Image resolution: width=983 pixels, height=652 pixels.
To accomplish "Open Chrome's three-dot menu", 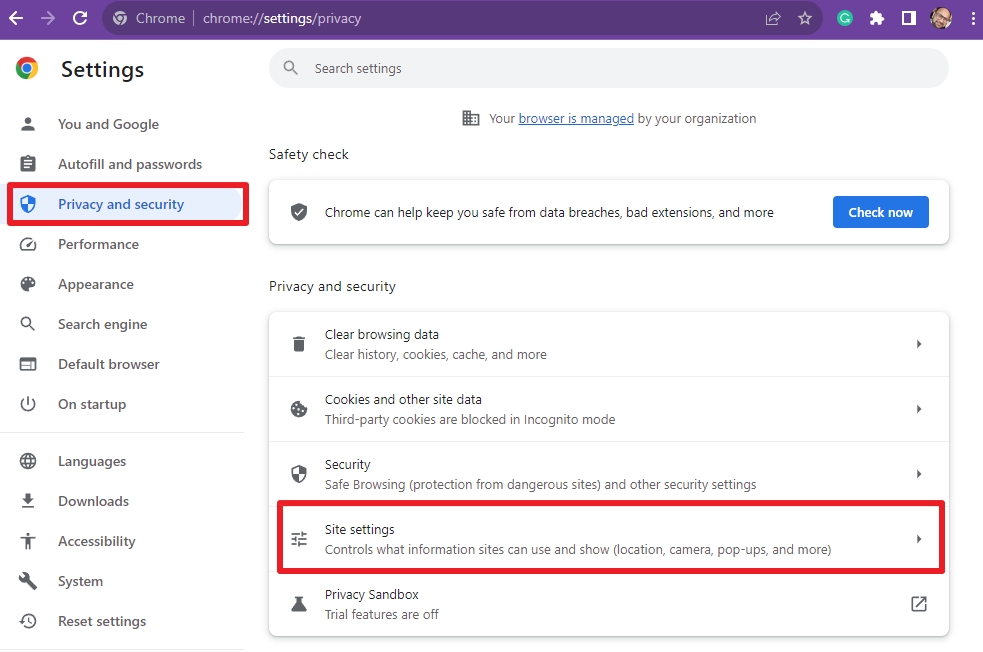I will click(x=972, y=18).
